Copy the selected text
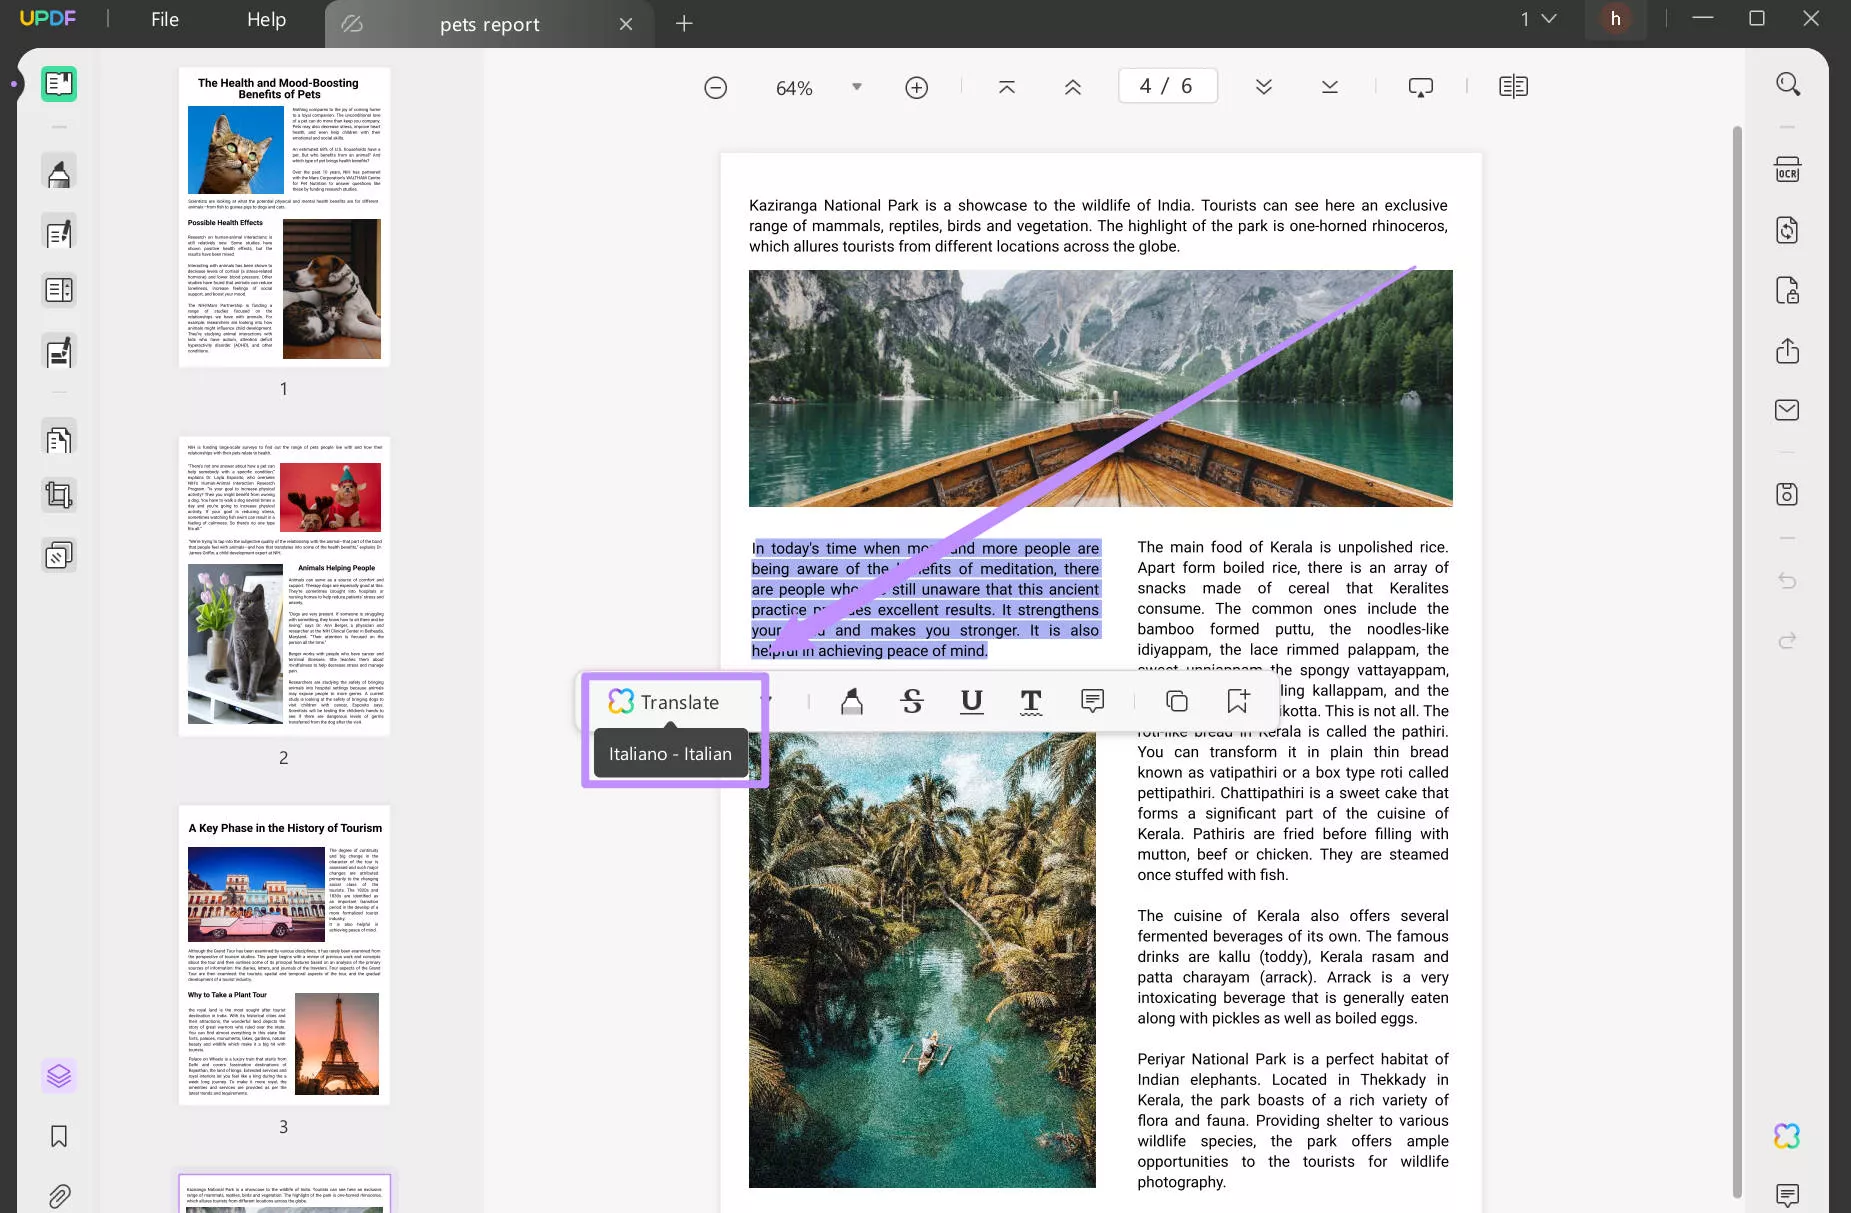Viewport: 1851px width, 1213px height. (1177, 702)
